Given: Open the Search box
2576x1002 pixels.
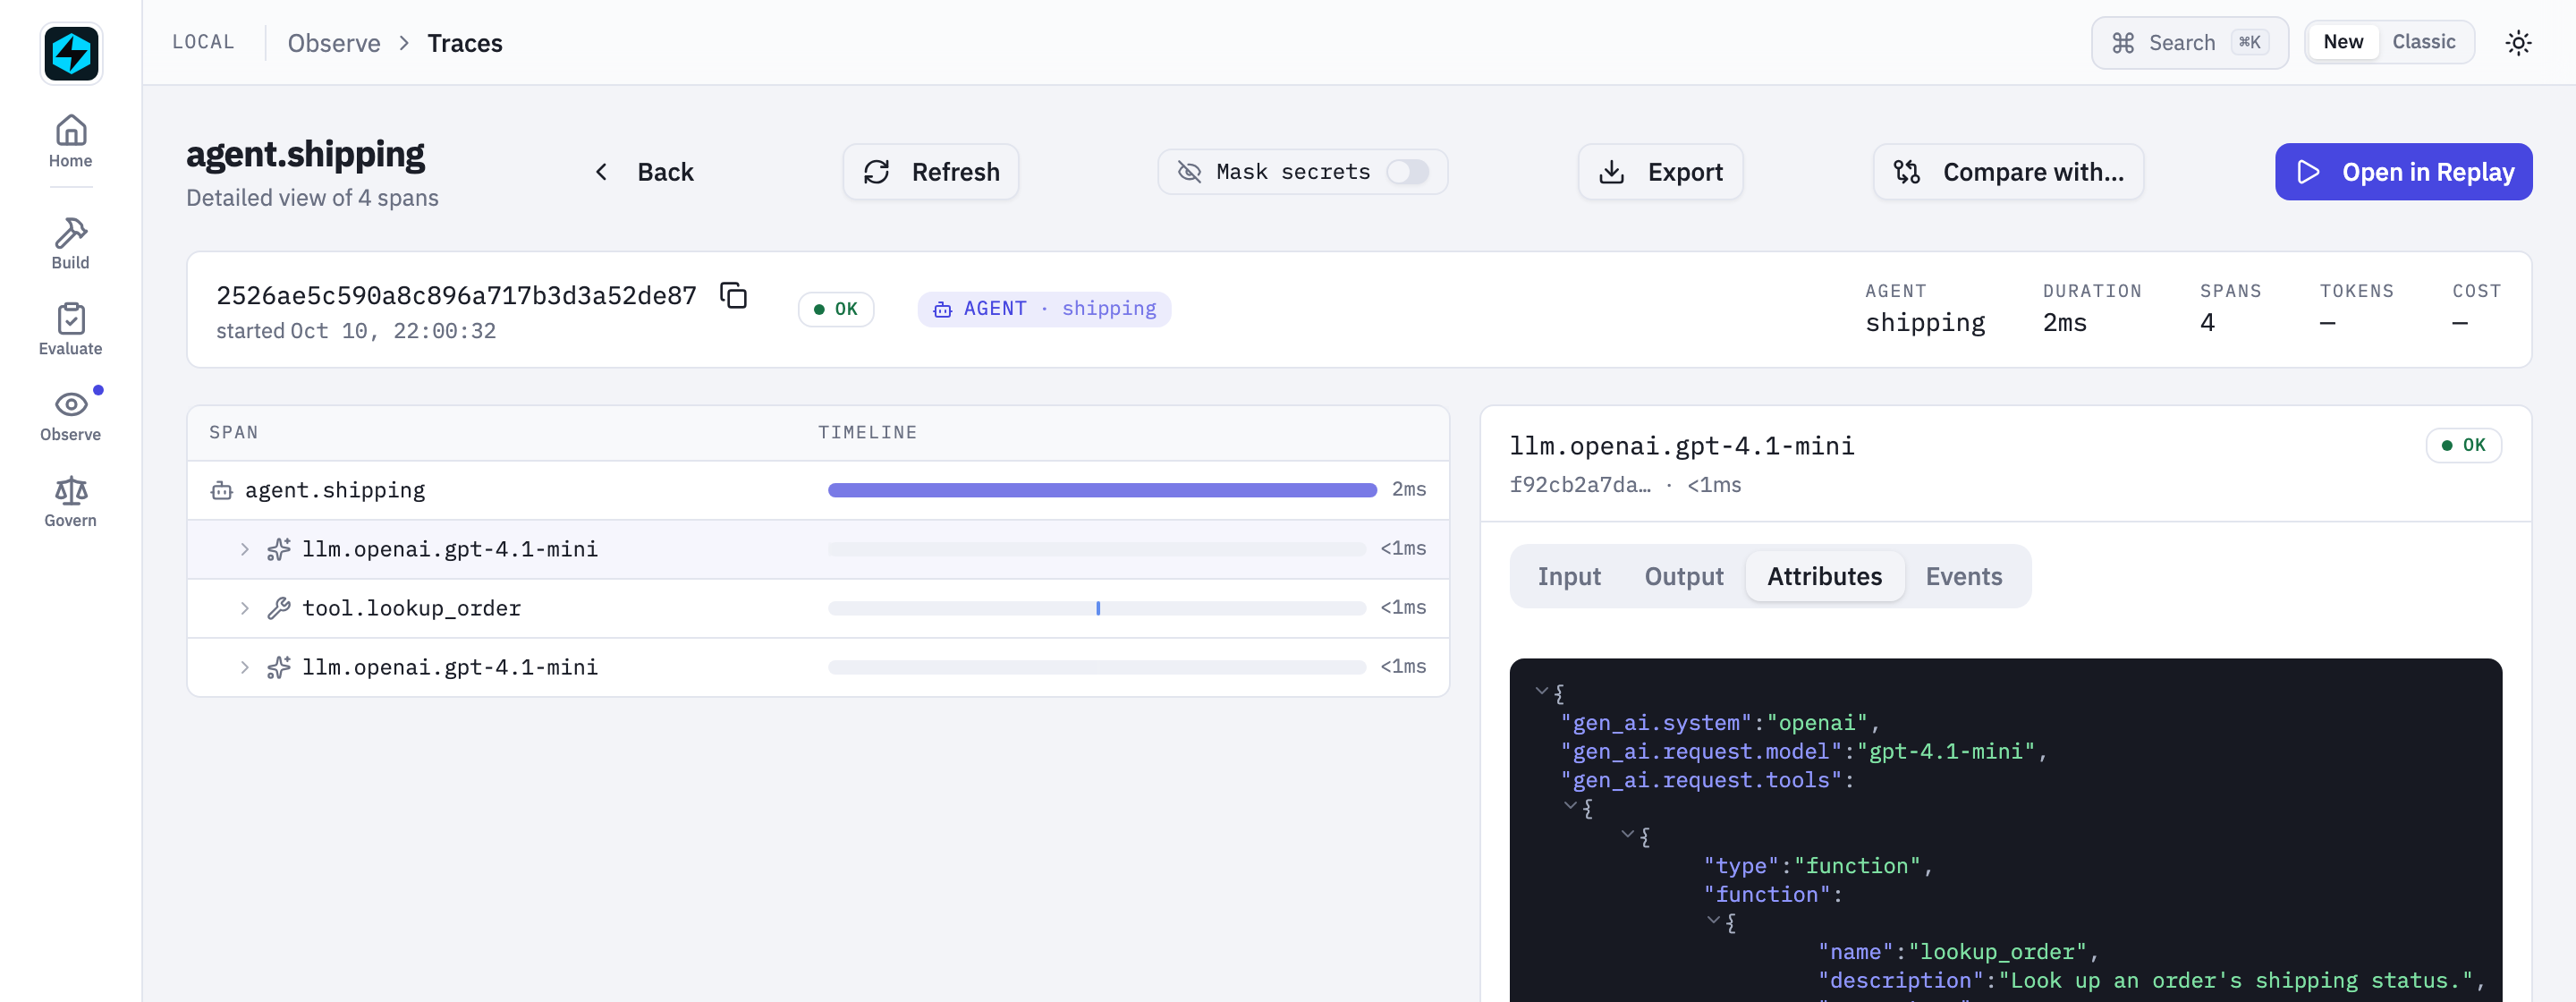Looking at the screenshot, I should [2189, 43].
